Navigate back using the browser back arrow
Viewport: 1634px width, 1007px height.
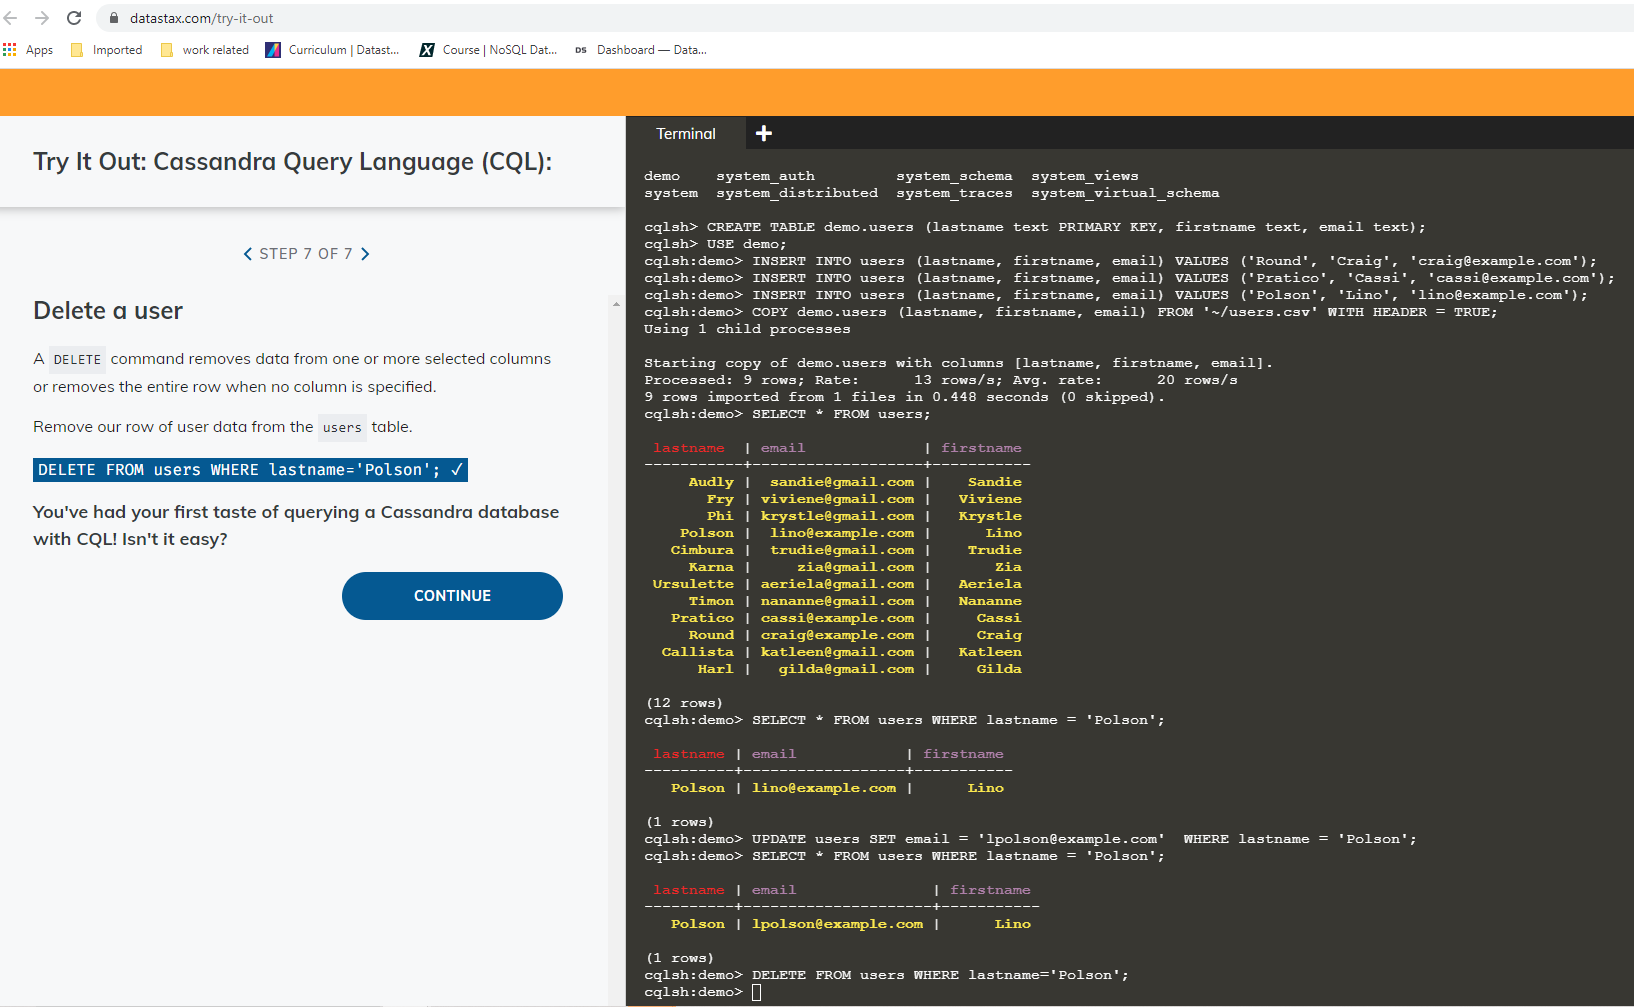click(11, 17)
